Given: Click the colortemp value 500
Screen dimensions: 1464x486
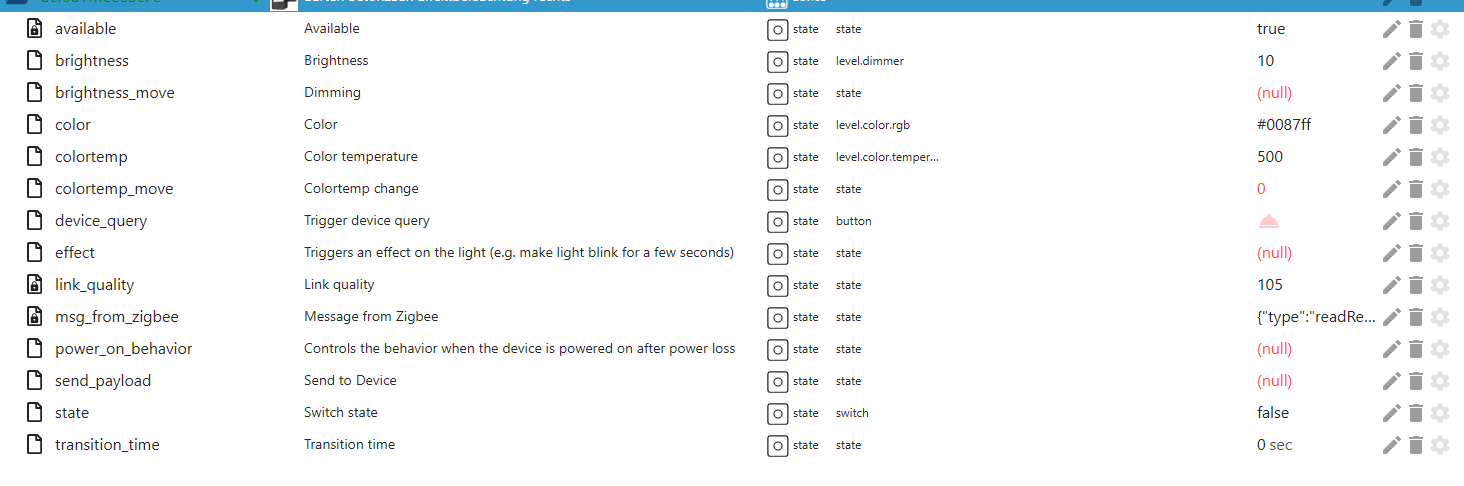Looking at the screenshot, I should click(x=1270, y=157).
